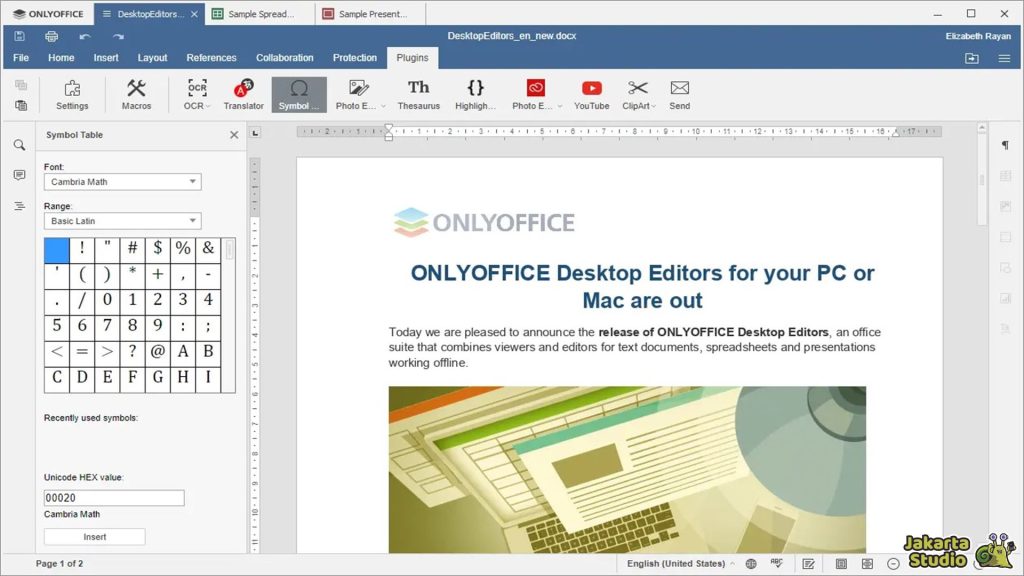The image size is (1024, 576).
Task: Launch the OCR plugin
Action: (197, 94)
